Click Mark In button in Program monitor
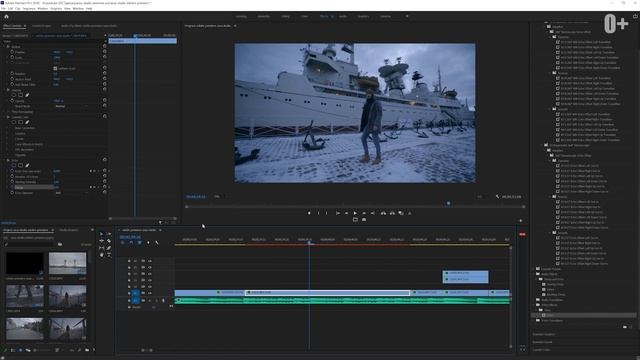 click(318, 213)
